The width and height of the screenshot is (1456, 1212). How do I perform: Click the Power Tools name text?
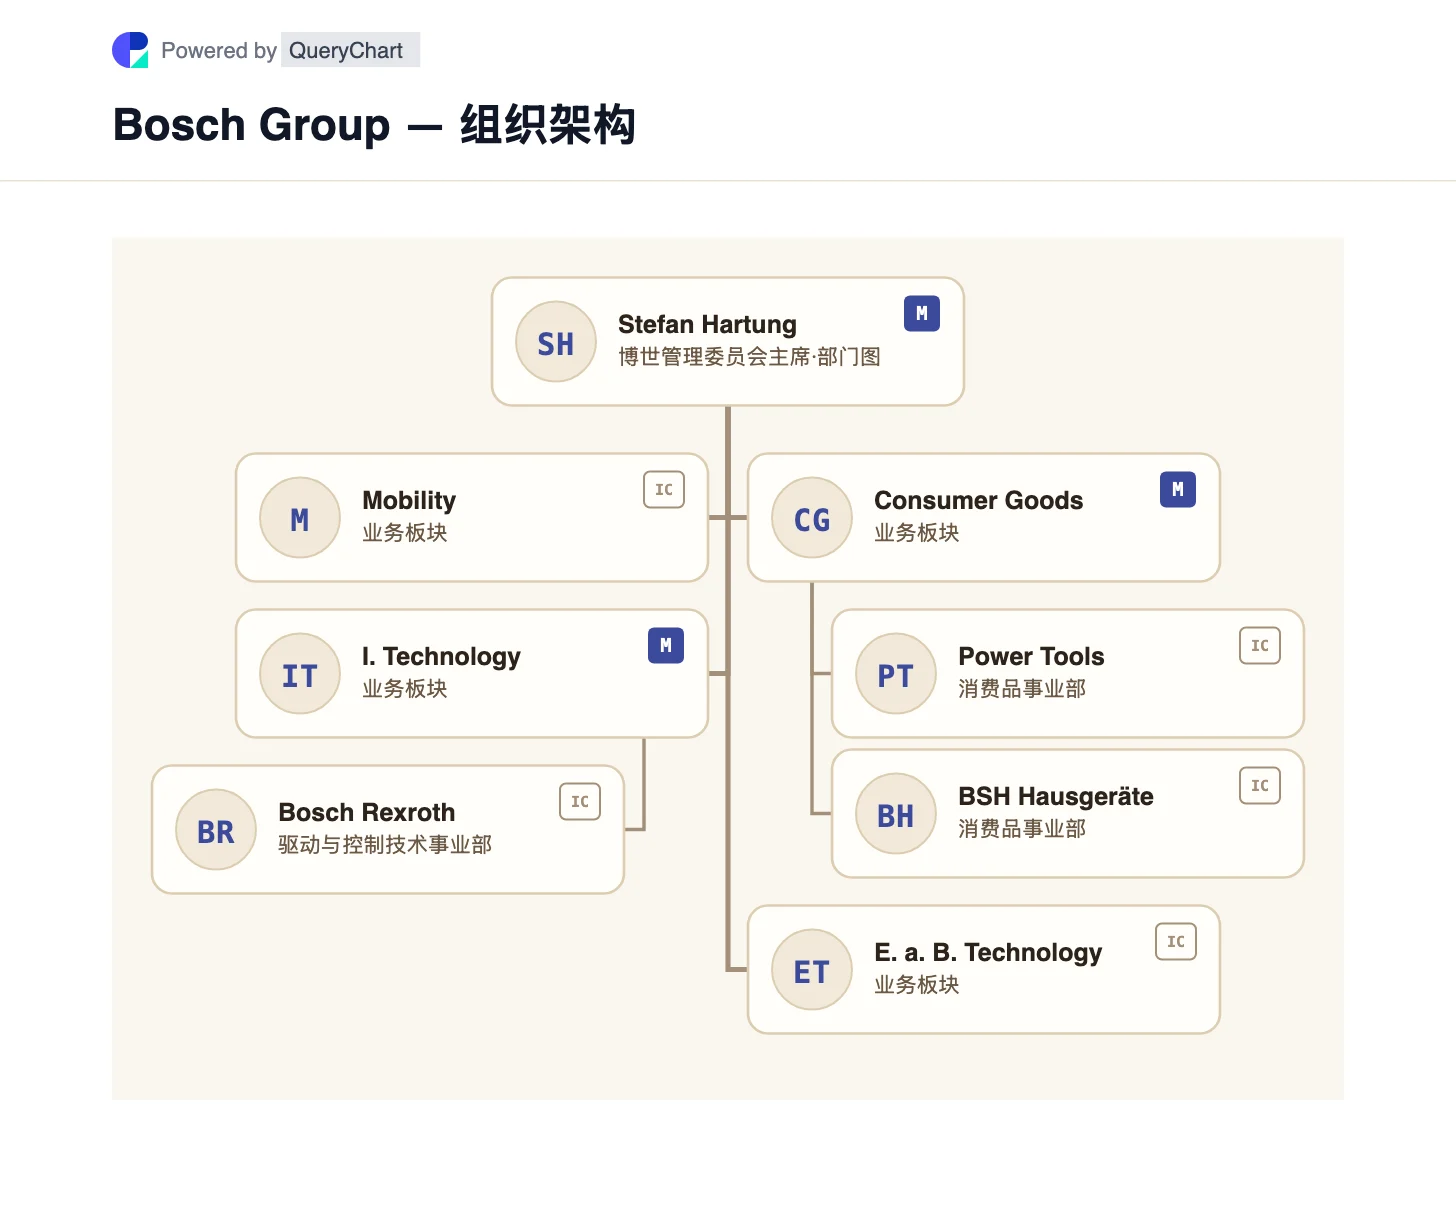click(1031, 656)
